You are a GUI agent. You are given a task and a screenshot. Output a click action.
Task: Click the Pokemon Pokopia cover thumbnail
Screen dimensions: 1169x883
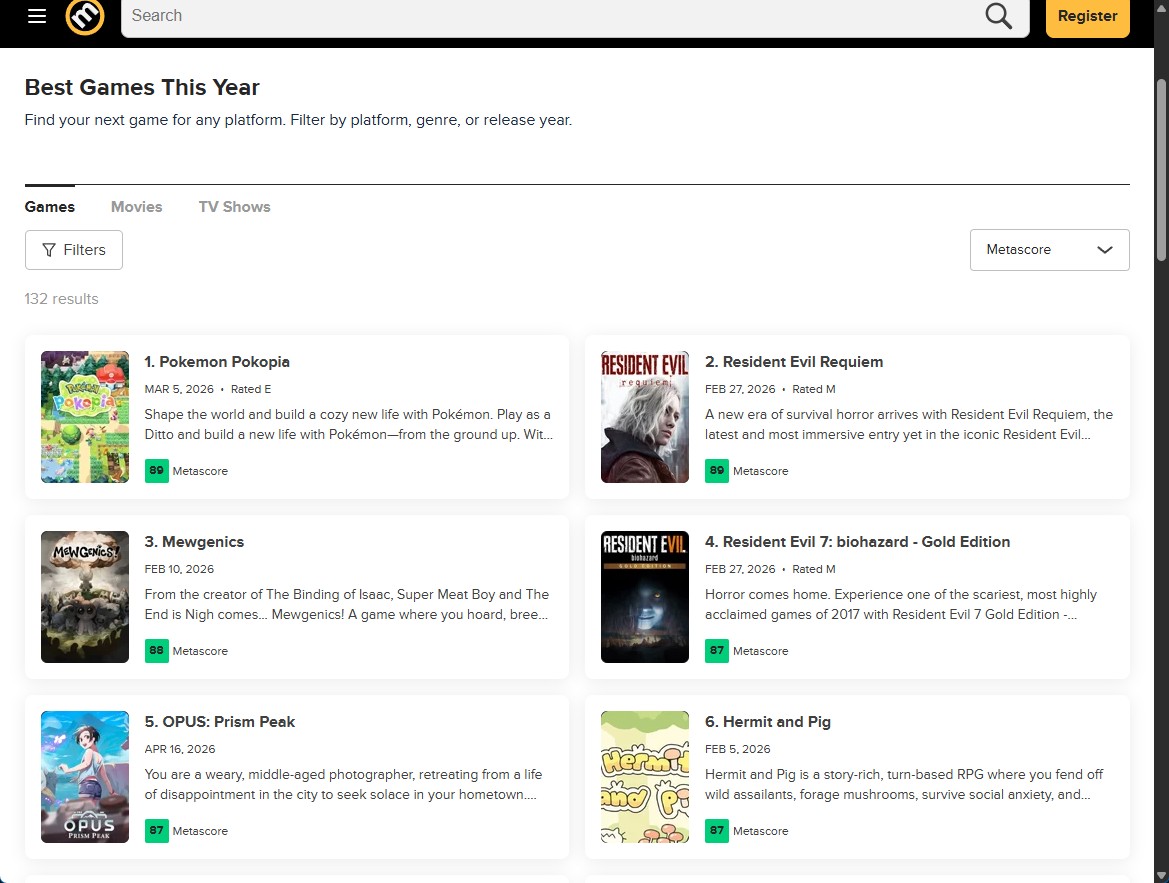pyautogui.click(x=85, y=417)
